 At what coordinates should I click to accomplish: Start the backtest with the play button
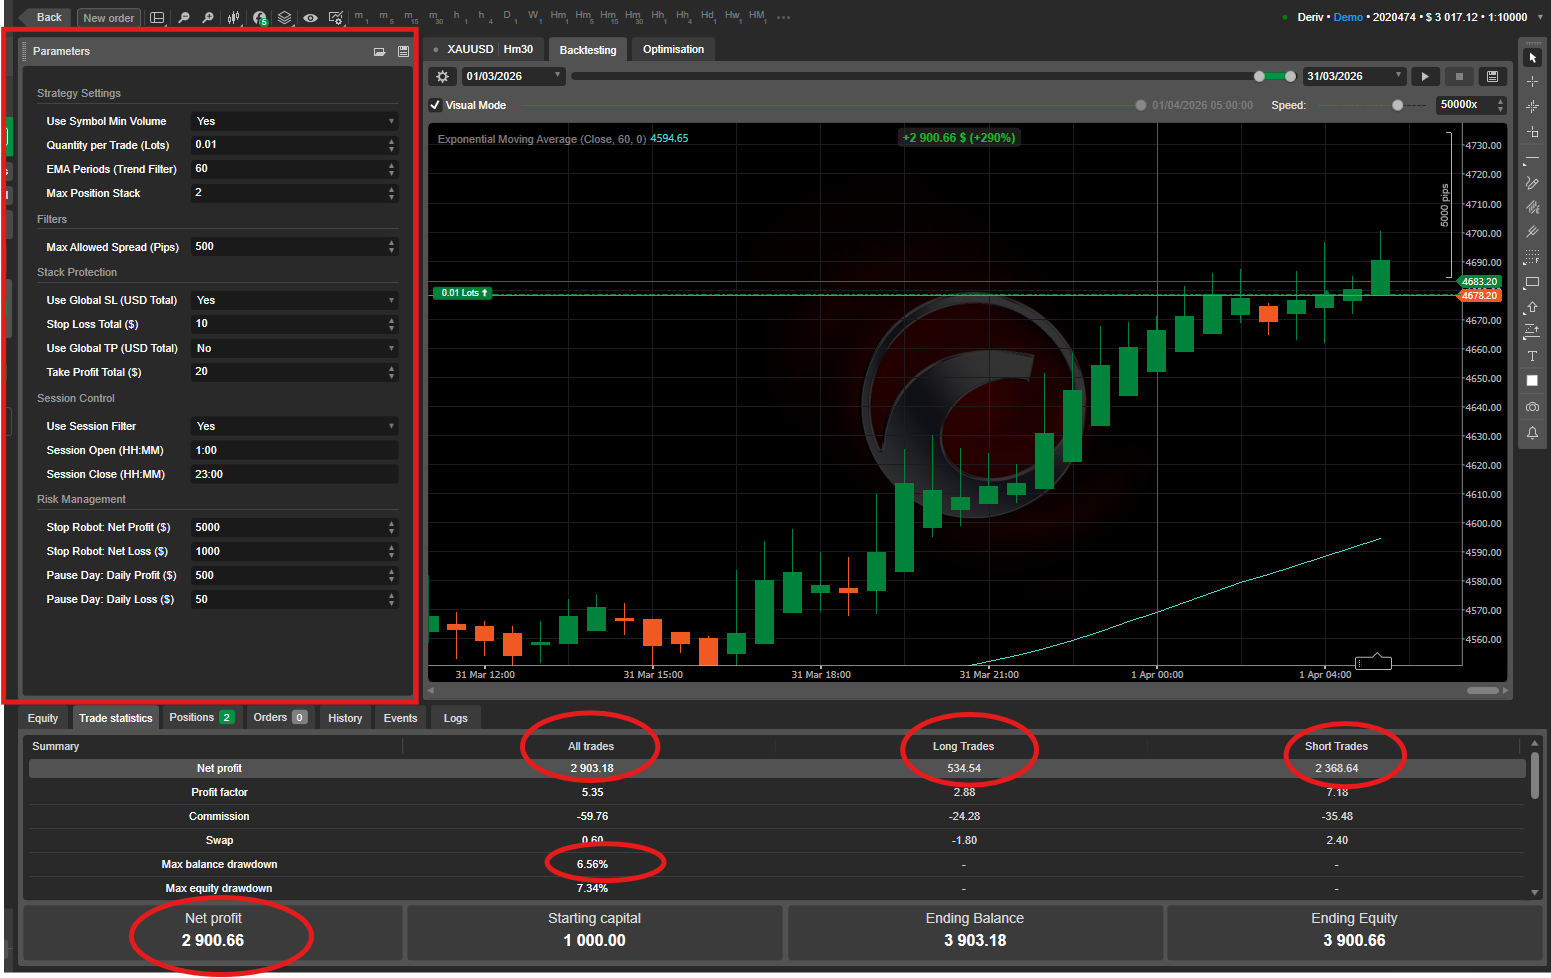(x=1425, y=77)
